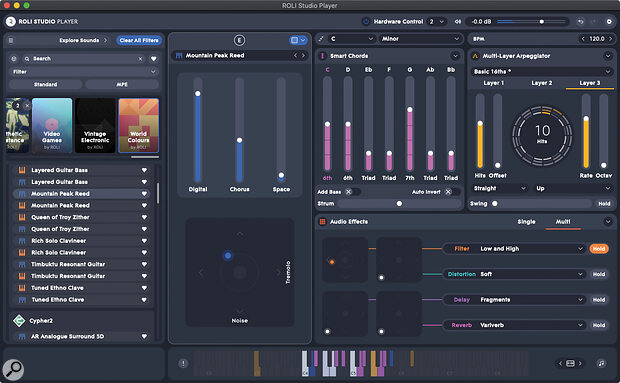Open the sound browser list menu icon

pyautogui.click(x=11, y=40)
